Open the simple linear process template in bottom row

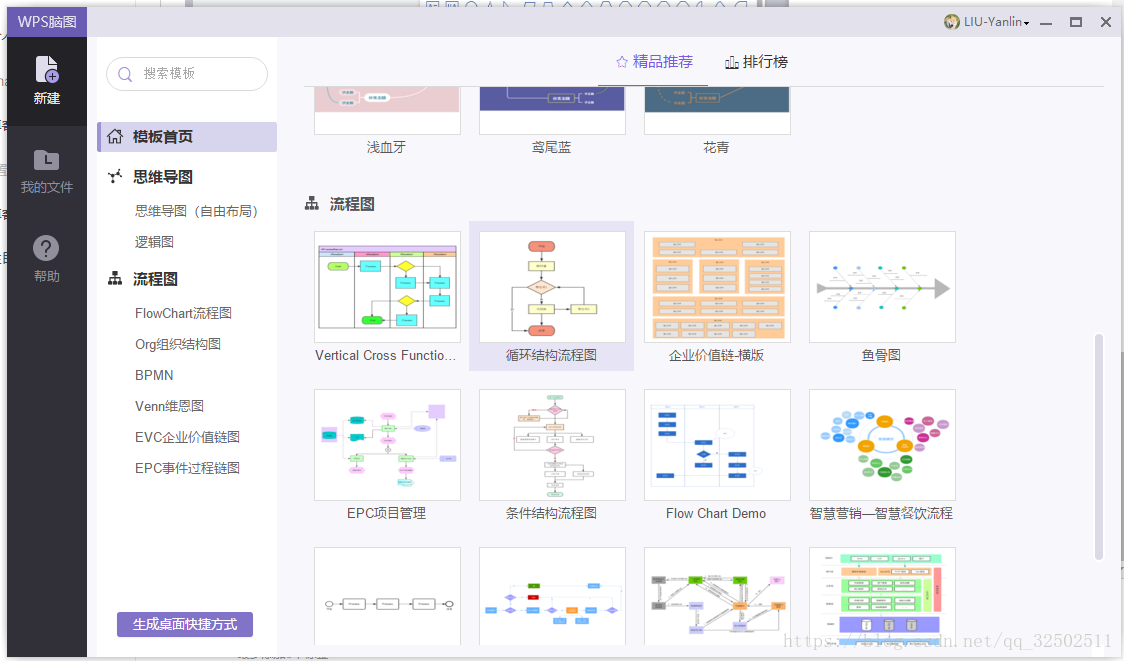387,596
